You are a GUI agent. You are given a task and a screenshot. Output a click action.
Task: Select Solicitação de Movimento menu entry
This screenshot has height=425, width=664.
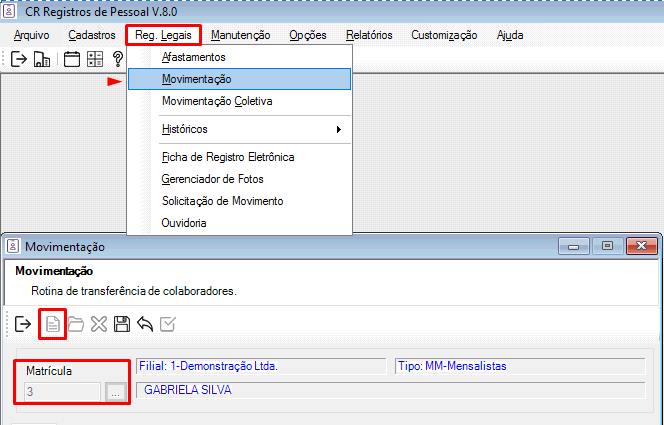[x=240, y=201]
